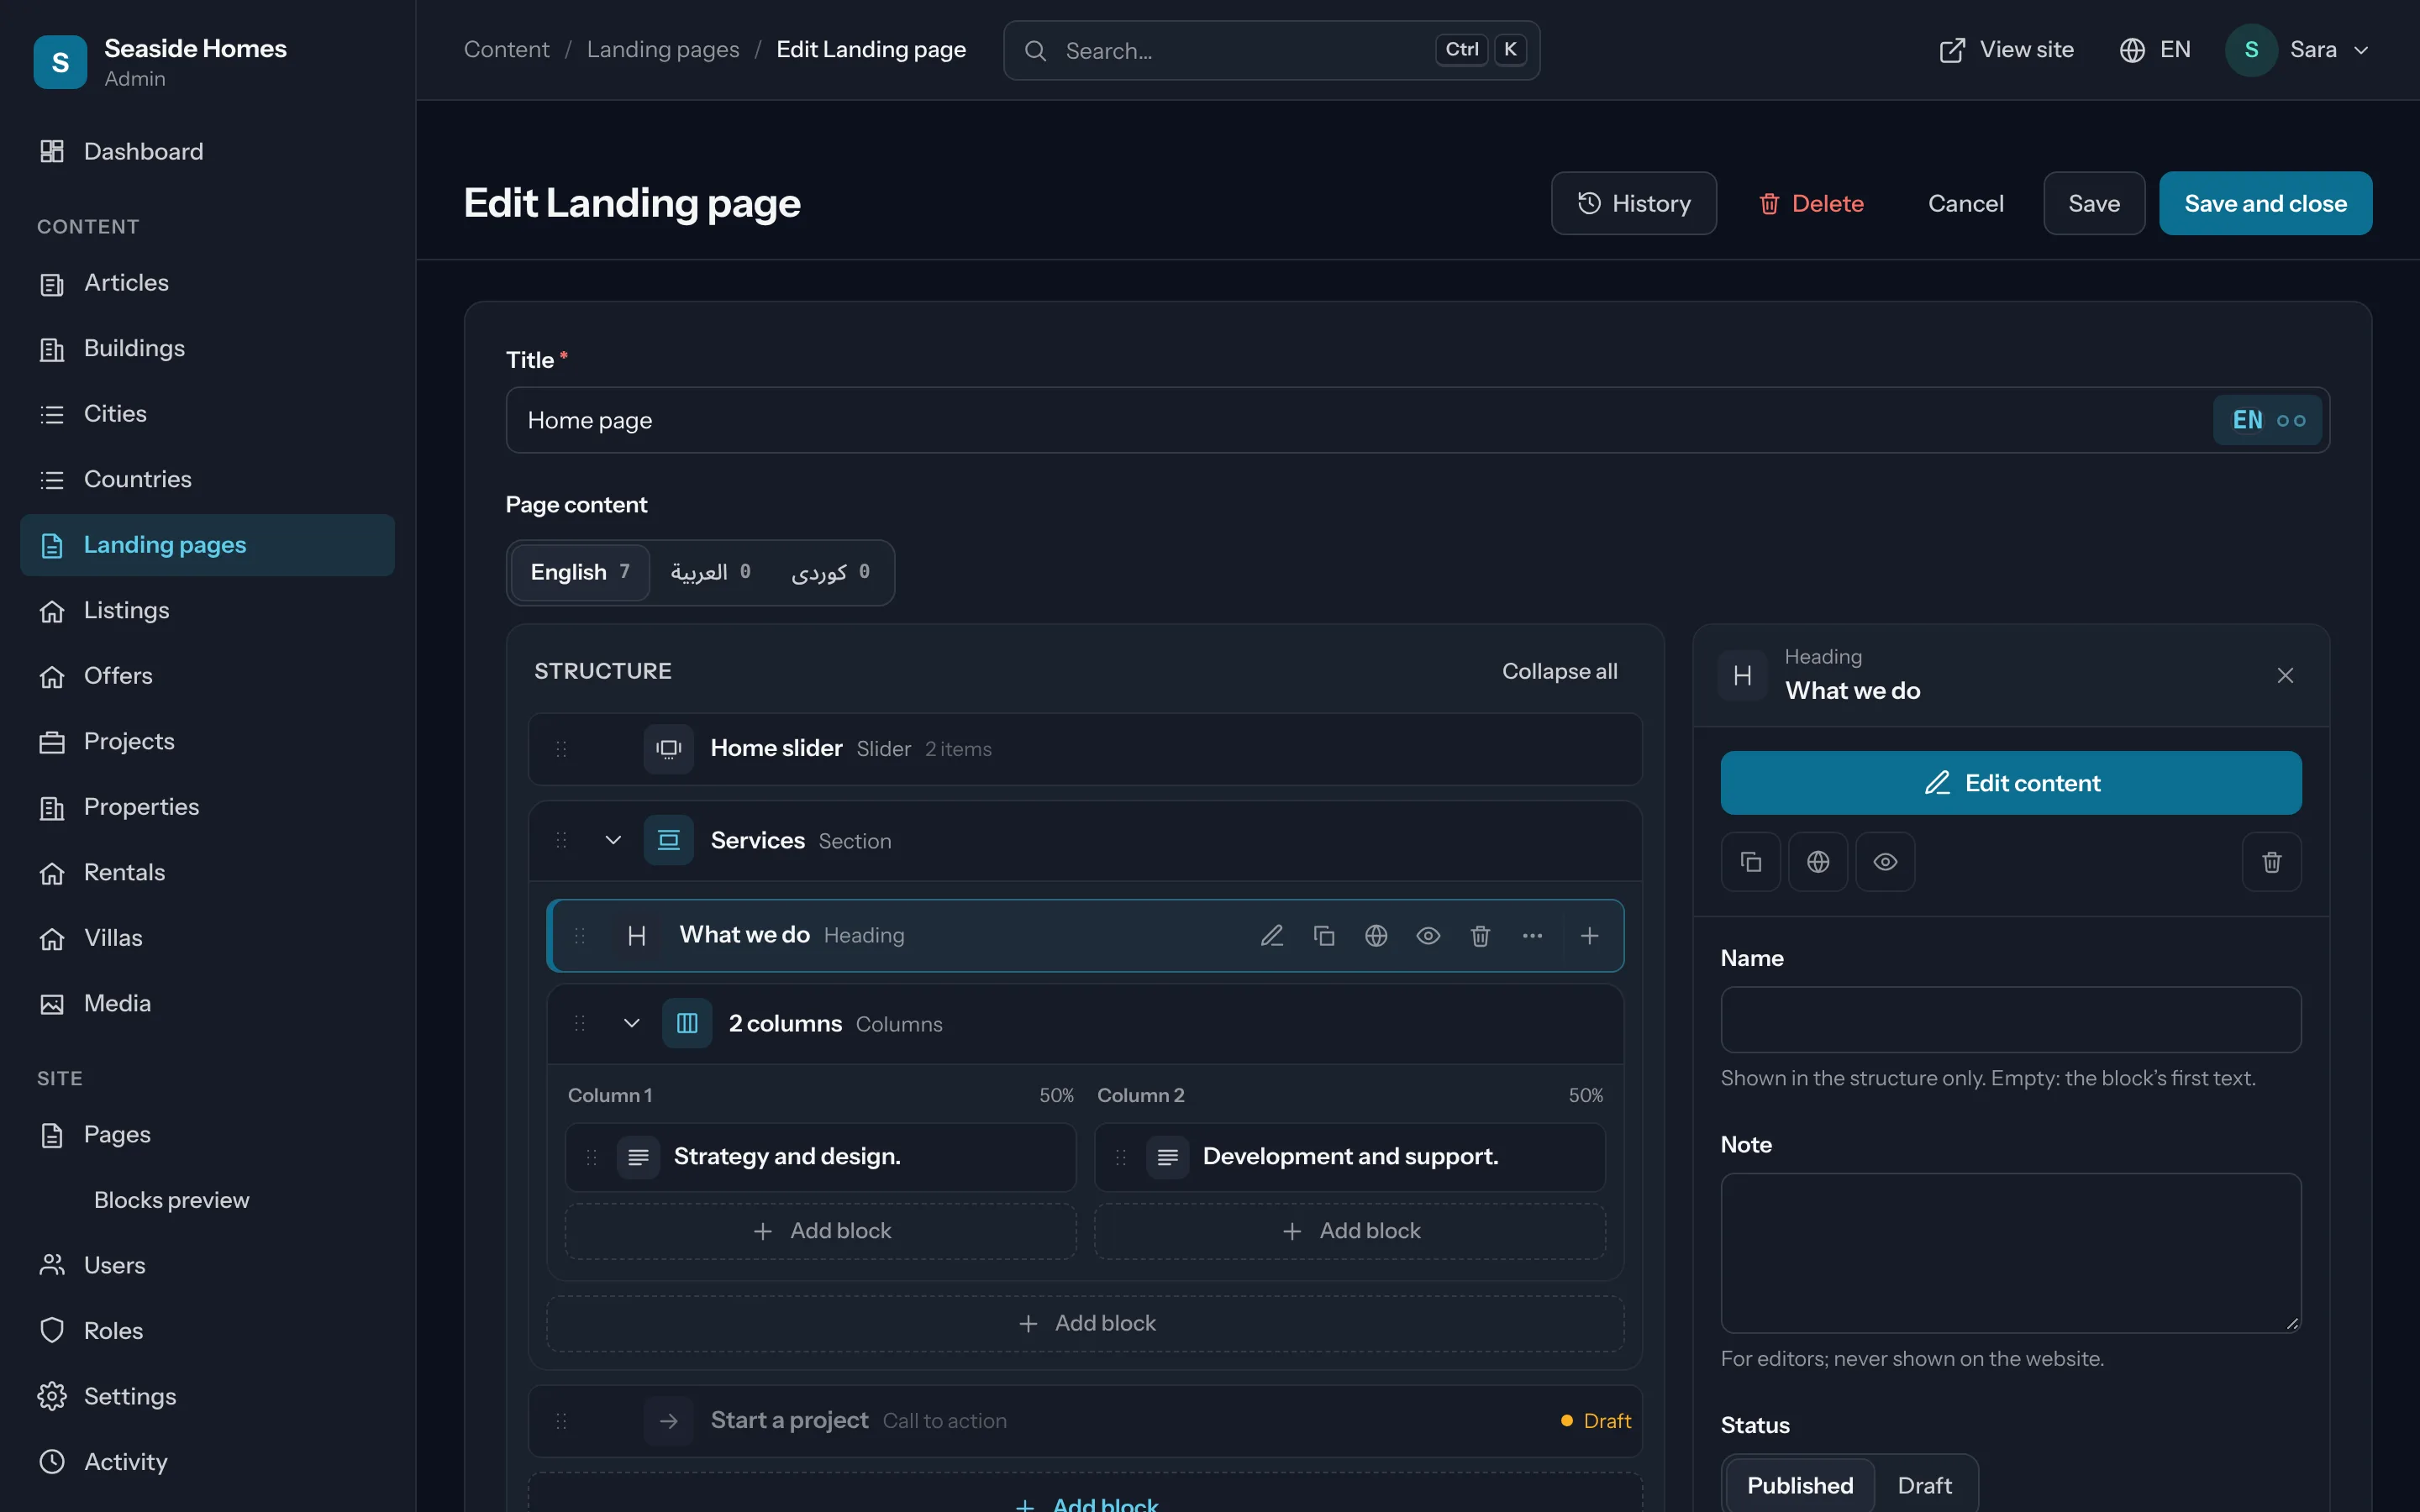Viewport: 2420px width, 1512px height.
Task: Click the Note textarea
Action: point(2010,1252)
